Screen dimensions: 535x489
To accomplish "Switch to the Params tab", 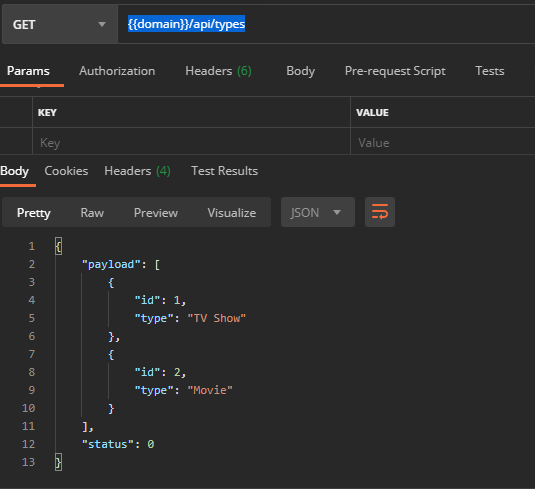I will pos(28,71).
